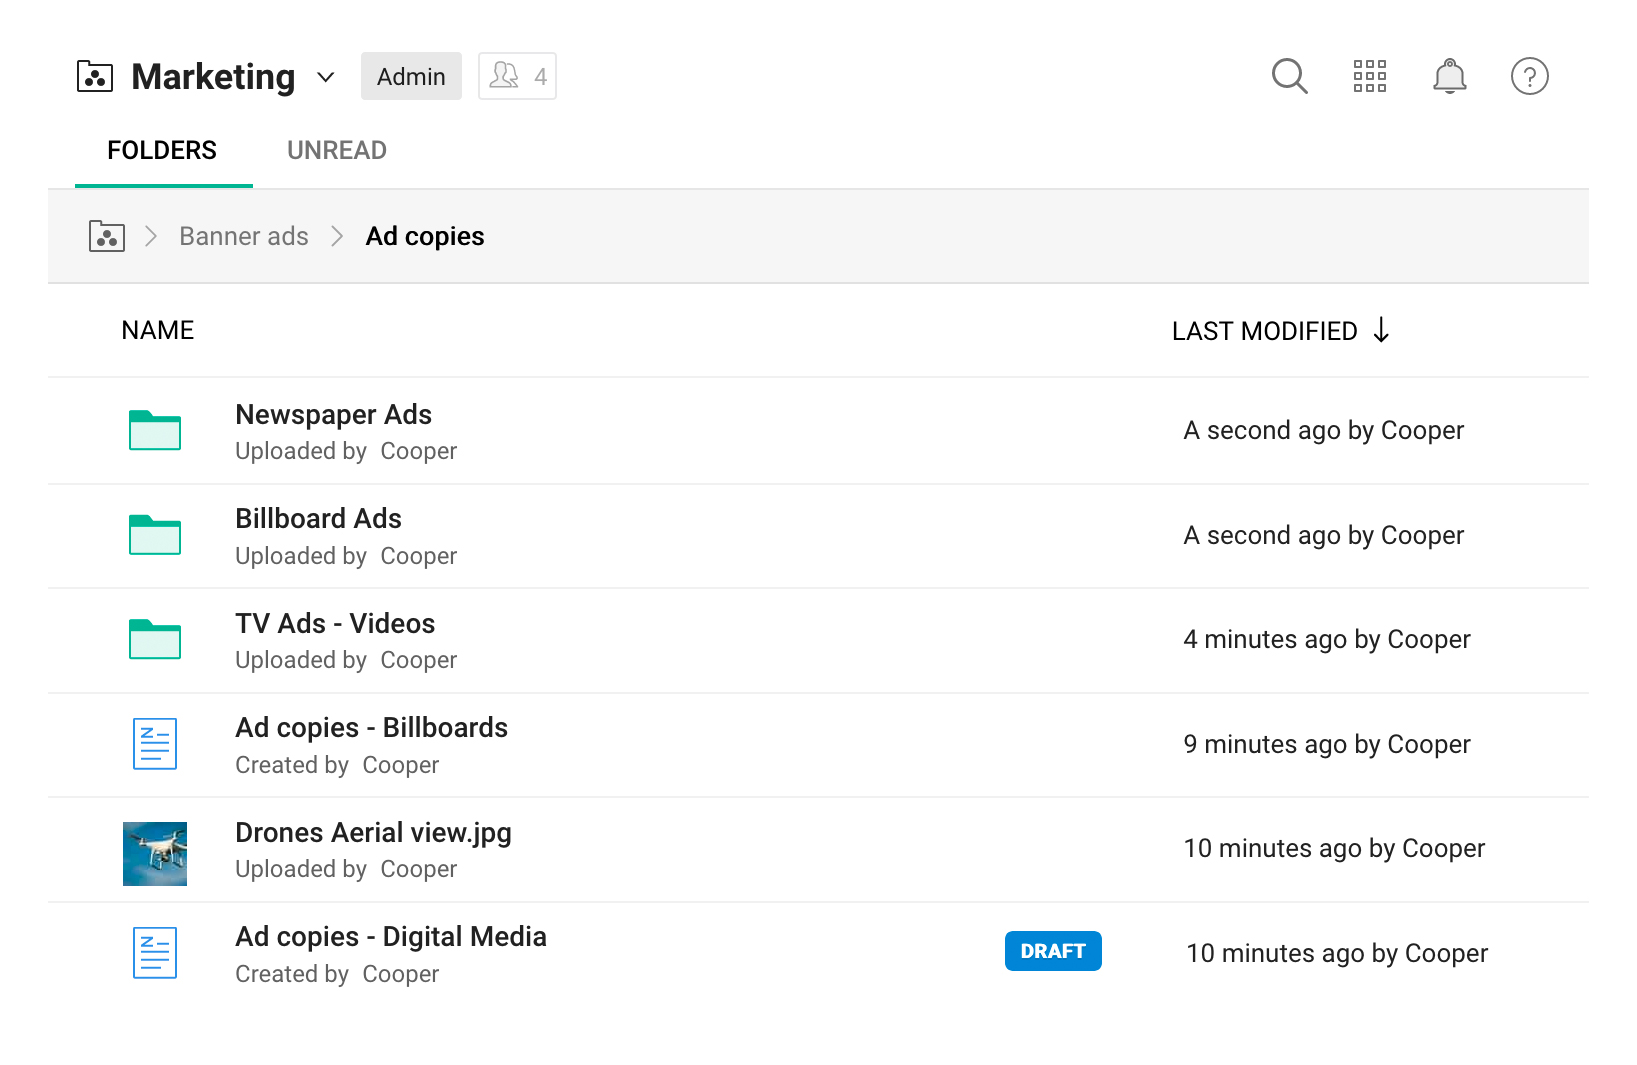Image resolution: width=1637 pixels, height=1065 pixels.
Task: Click the team folder root breadcrumb icon
Action: pos(107,236)
